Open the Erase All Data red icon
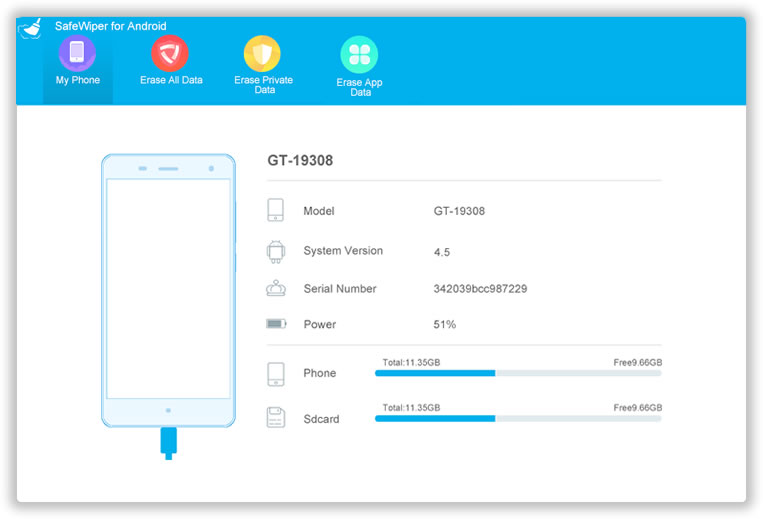 [170, 53]
